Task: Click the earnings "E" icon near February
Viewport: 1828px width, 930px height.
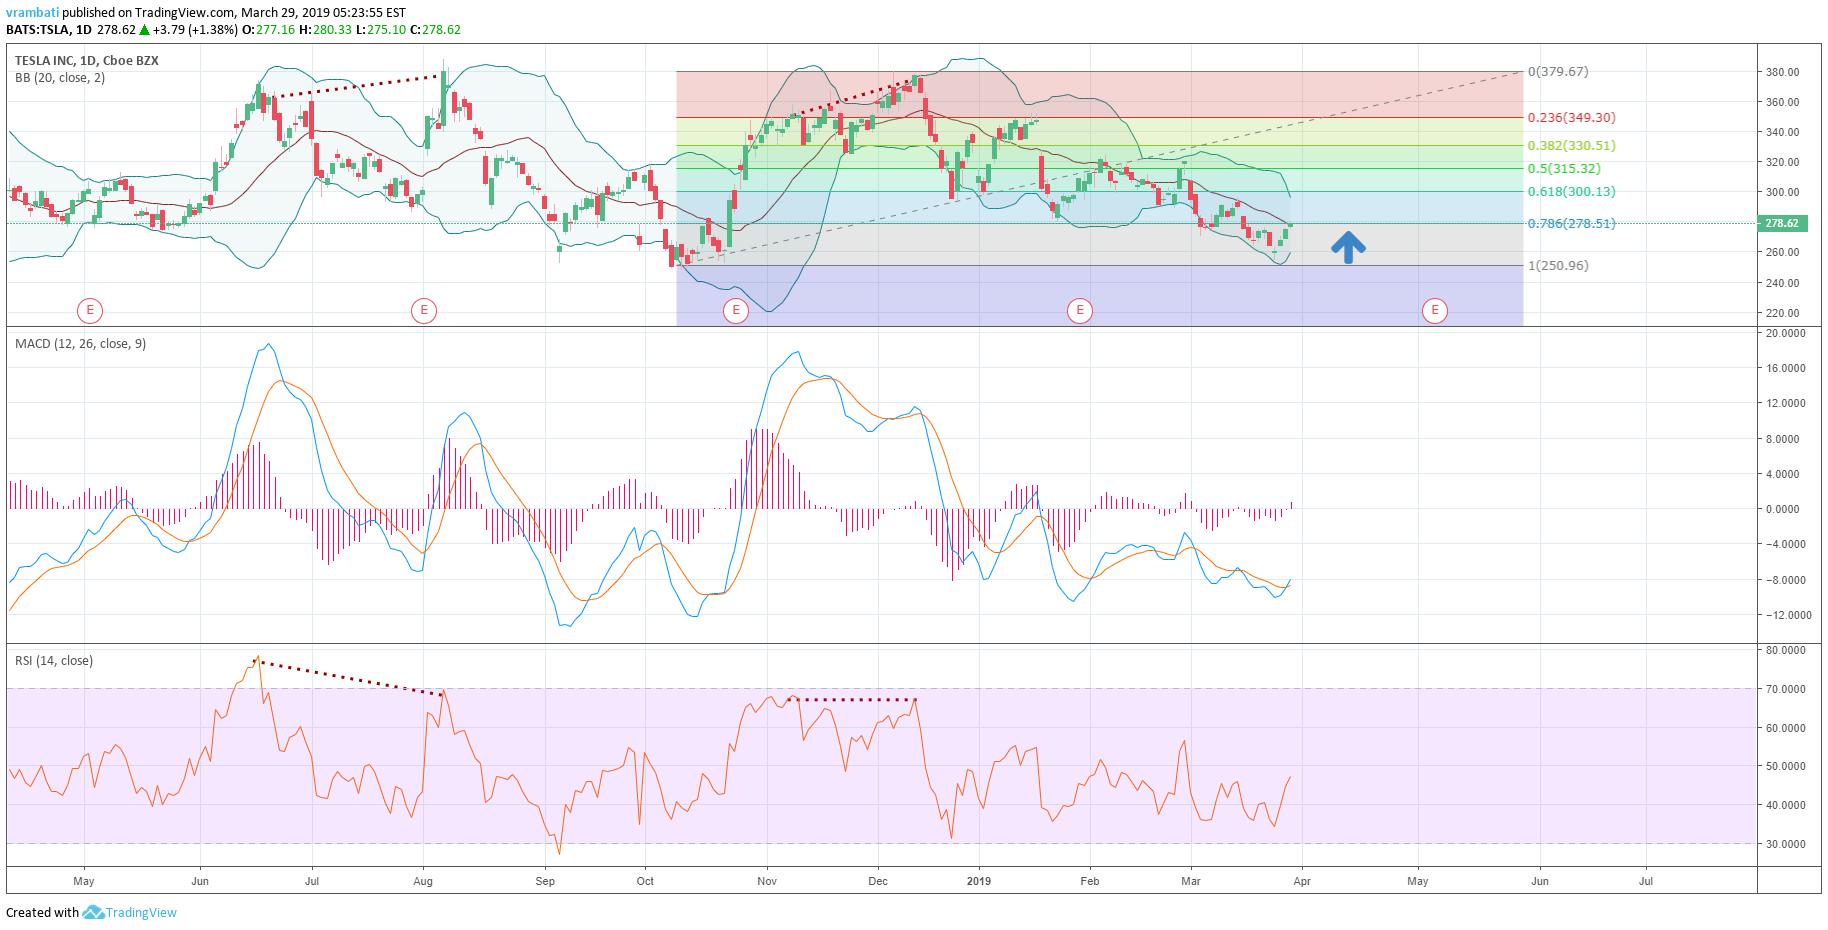Action: 1080,310
